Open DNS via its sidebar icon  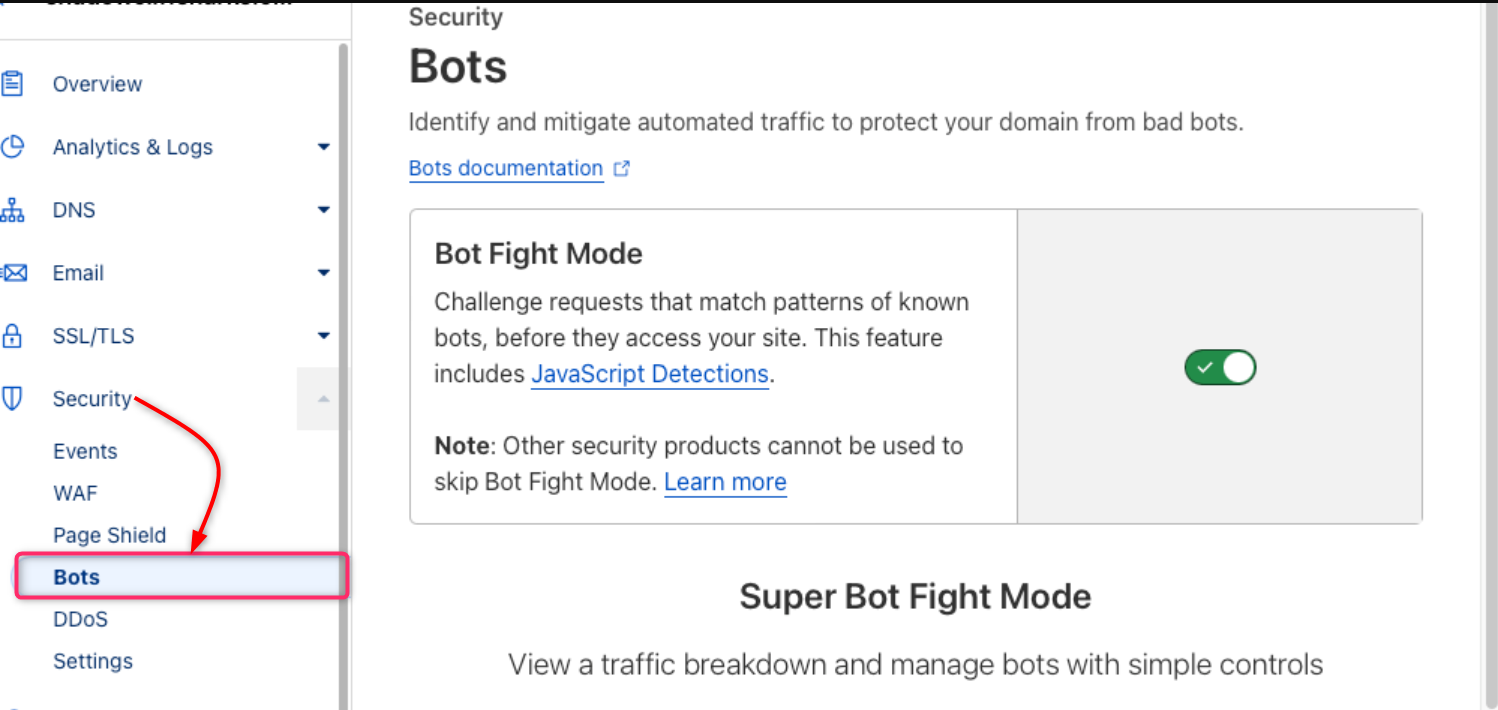[14, 209]
